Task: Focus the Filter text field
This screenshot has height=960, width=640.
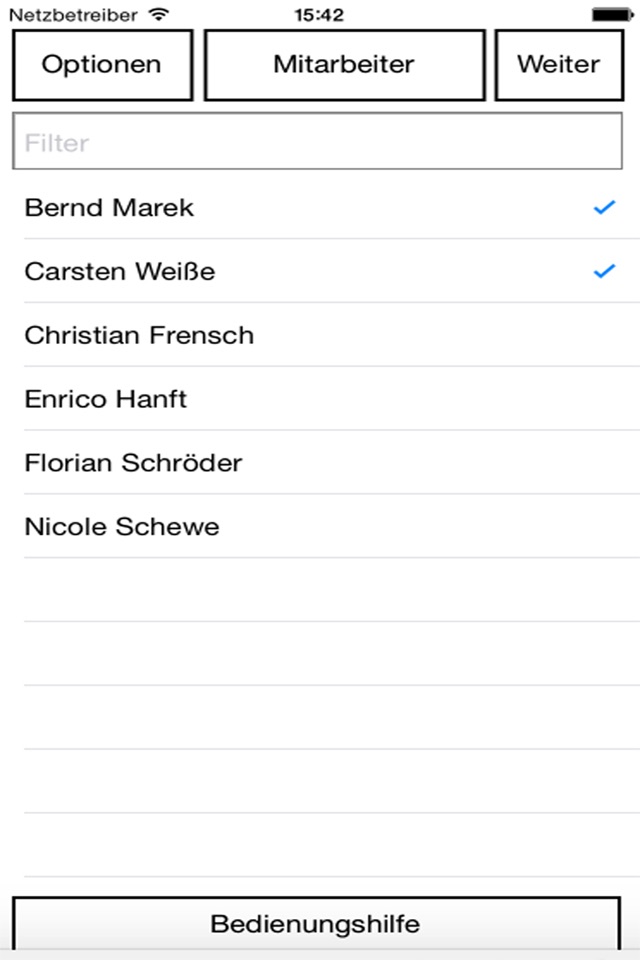Action: click(316, 142)
